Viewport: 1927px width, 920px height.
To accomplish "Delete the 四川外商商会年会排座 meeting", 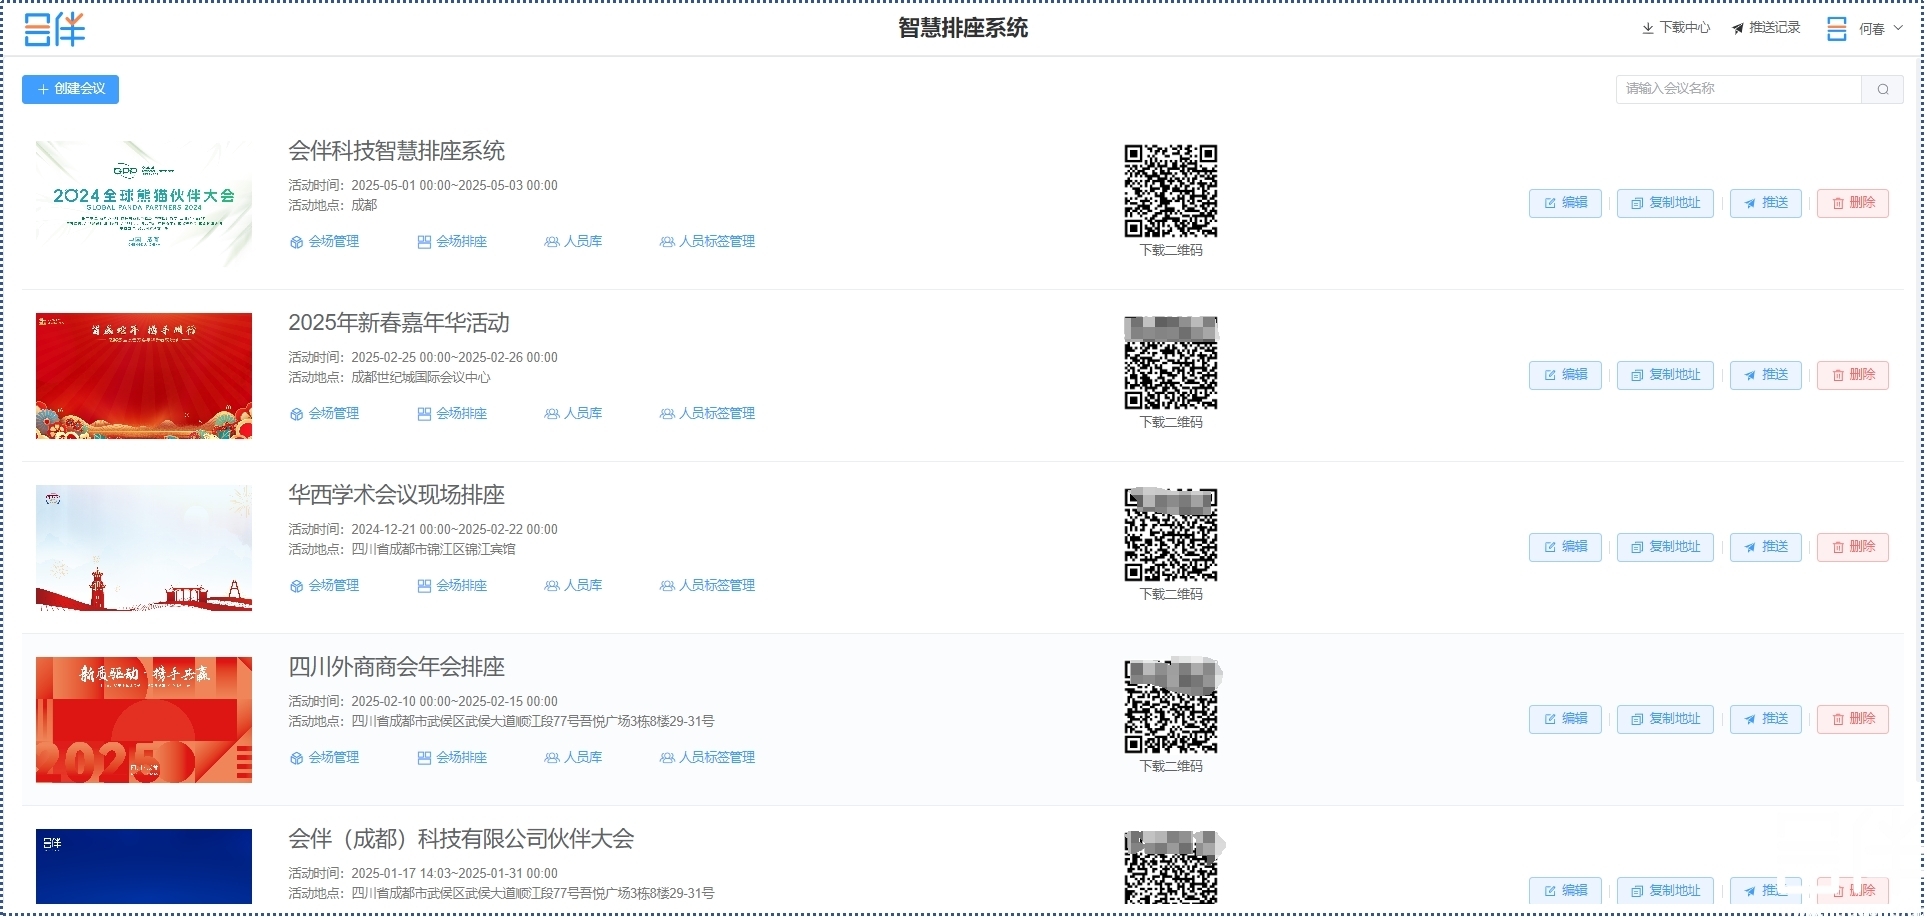I will pos(1853,719).
